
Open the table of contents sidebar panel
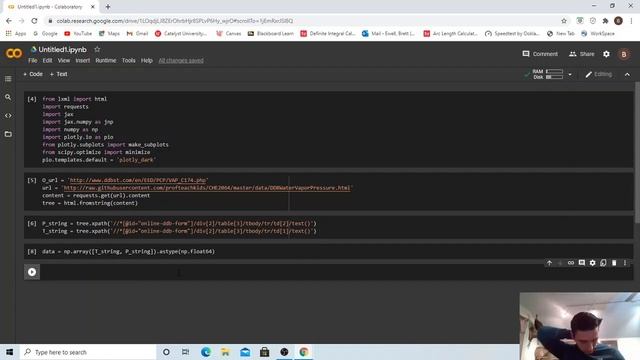[x=8, y=79]
